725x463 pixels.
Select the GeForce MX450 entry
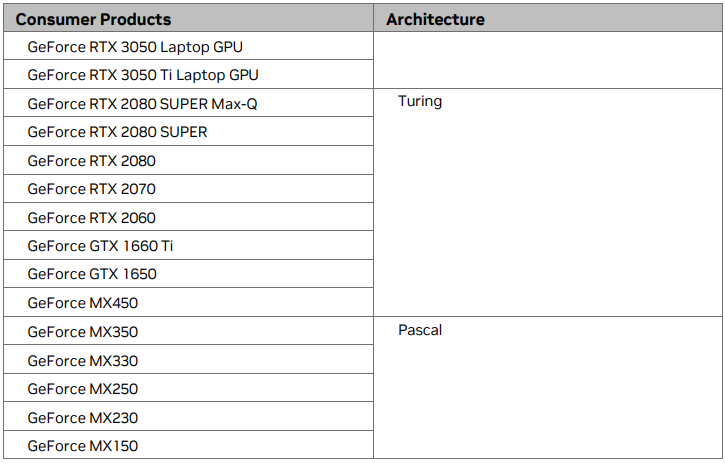click(x=83, y=303)
